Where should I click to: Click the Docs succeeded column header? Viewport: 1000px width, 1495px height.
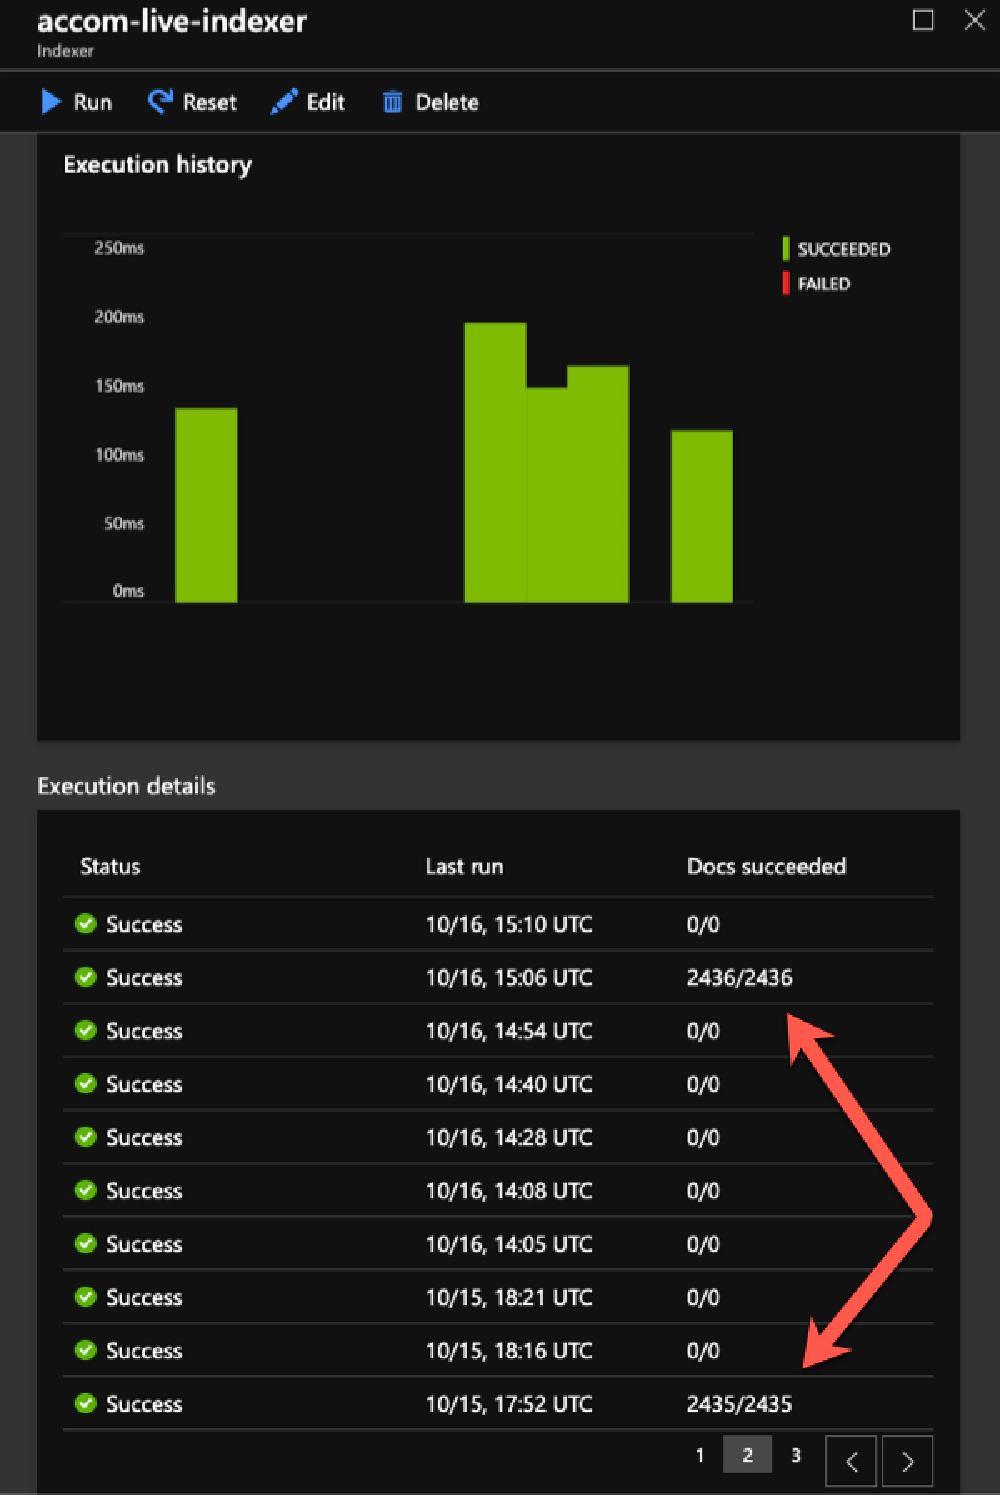(766, 866)
